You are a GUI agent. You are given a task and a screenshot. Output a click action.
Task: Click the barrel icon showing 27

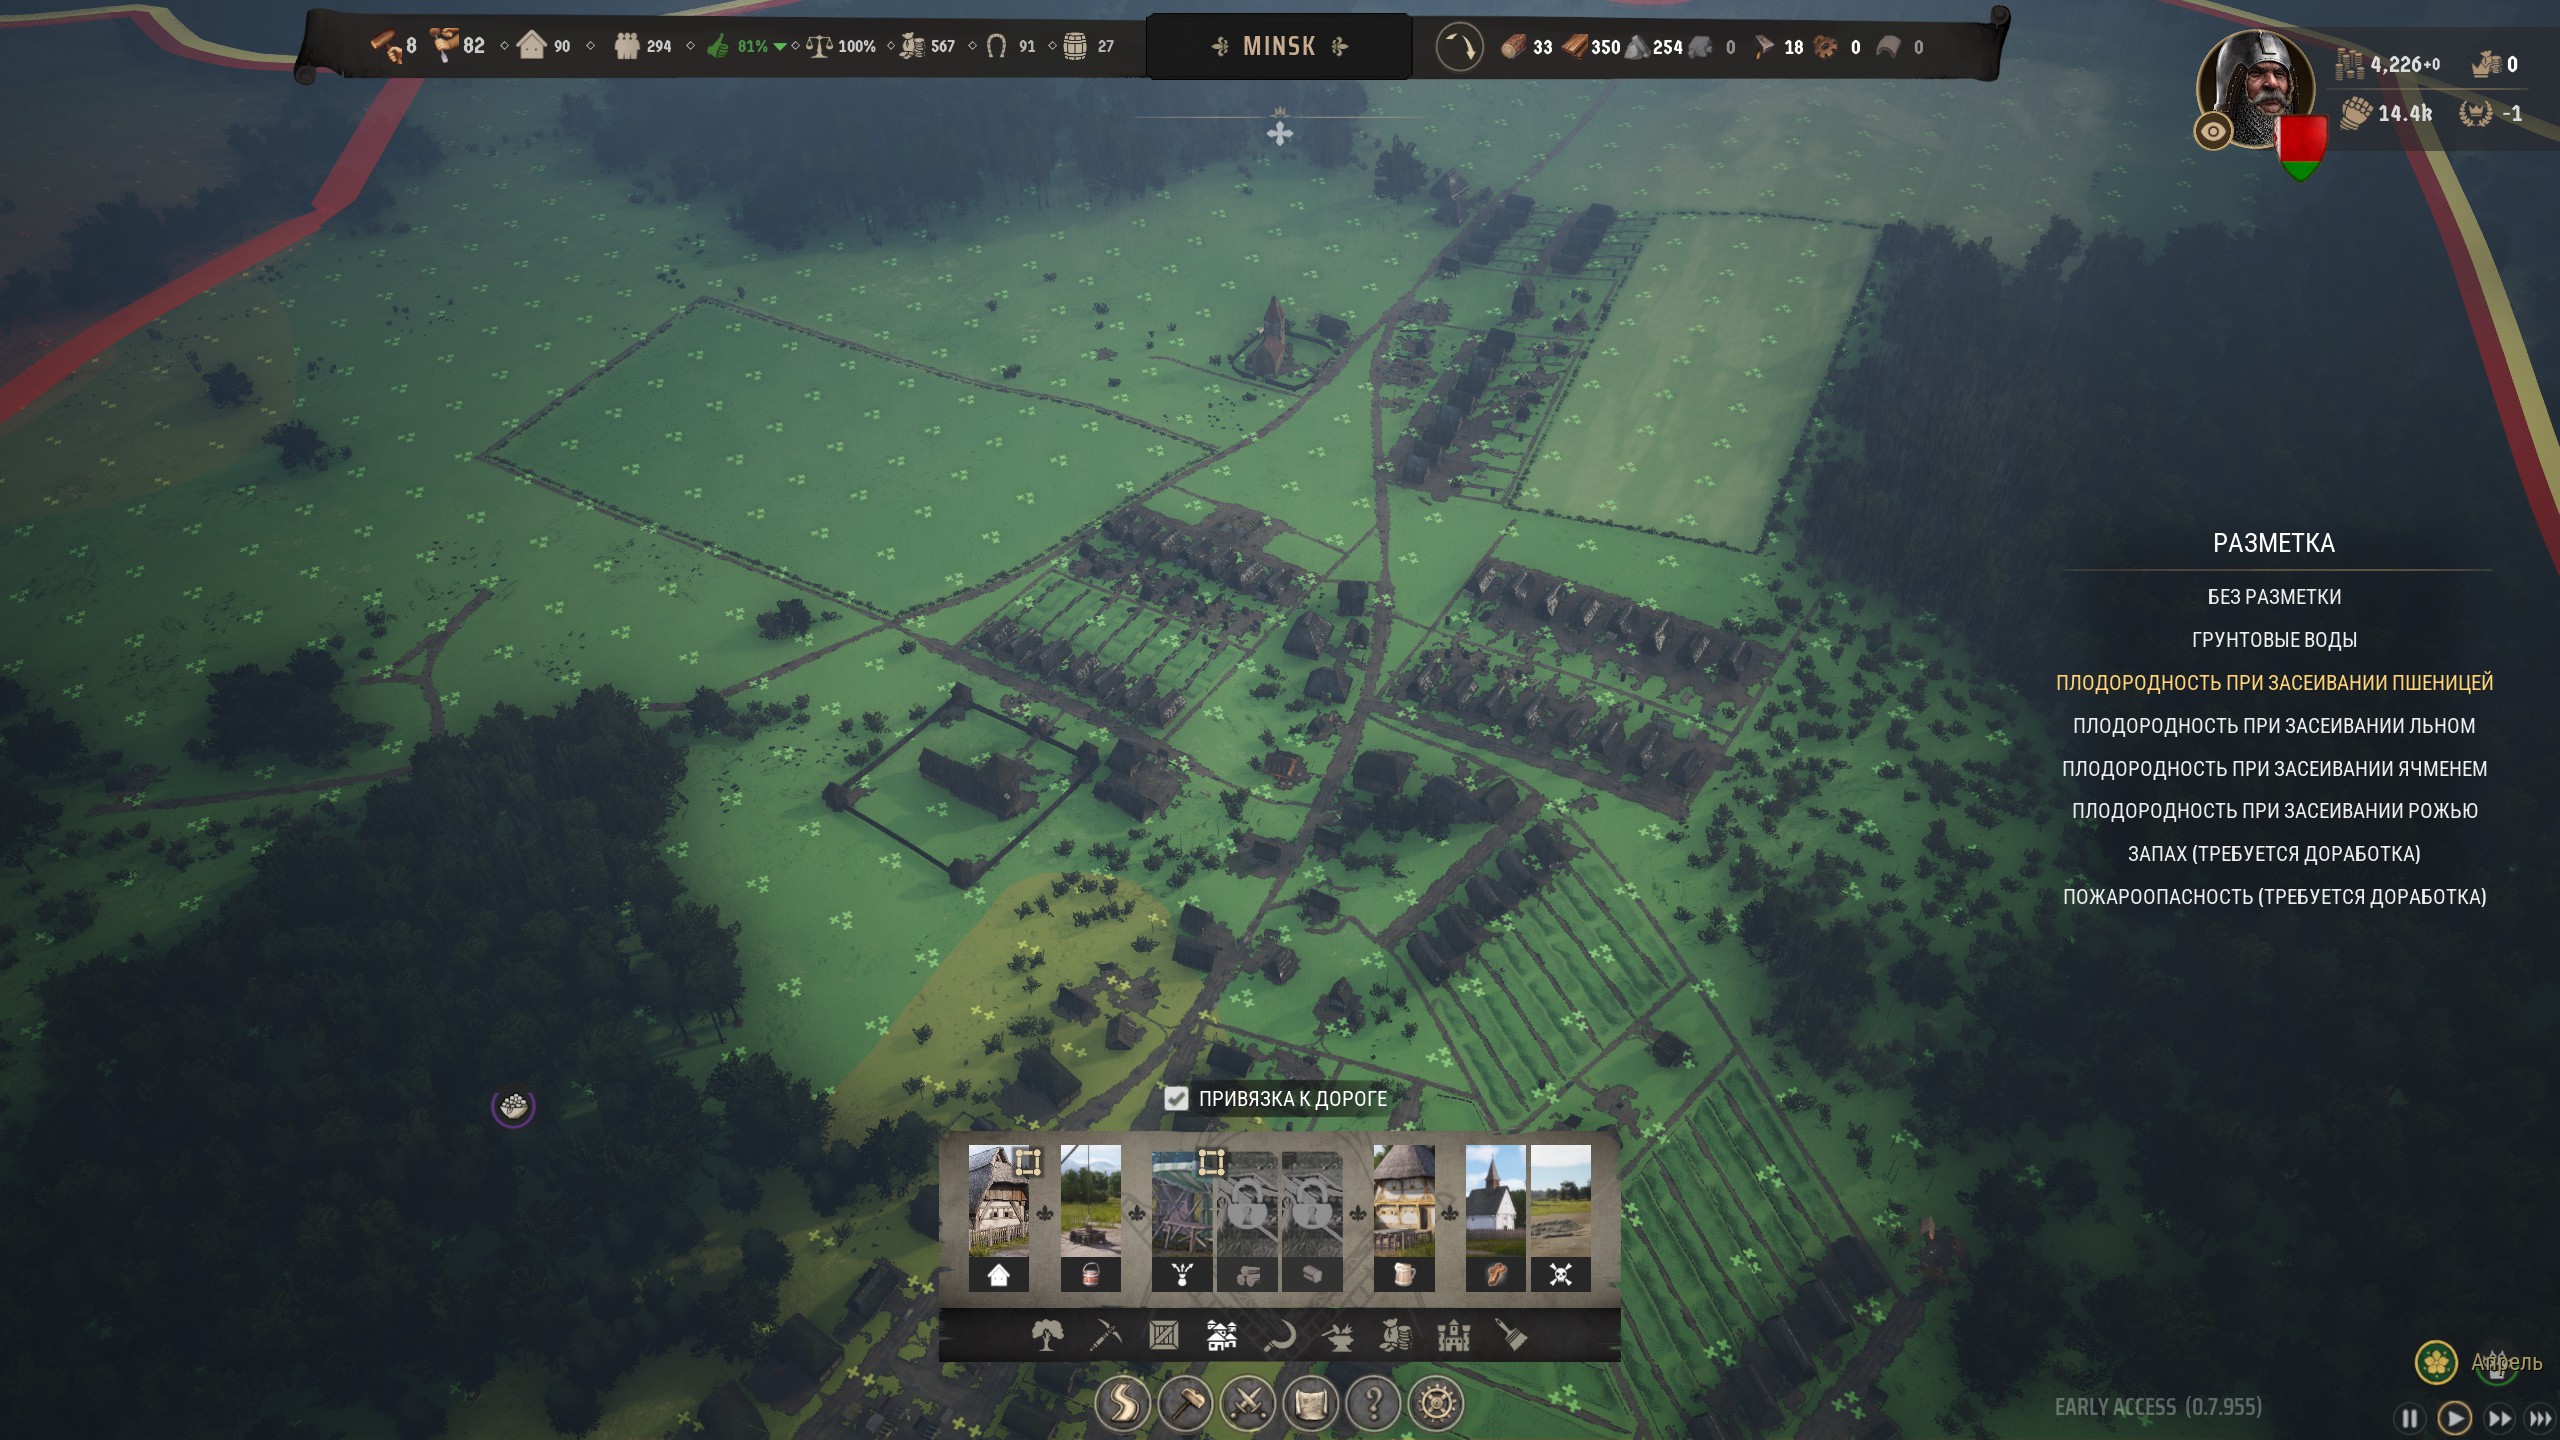pos(1075,46)
